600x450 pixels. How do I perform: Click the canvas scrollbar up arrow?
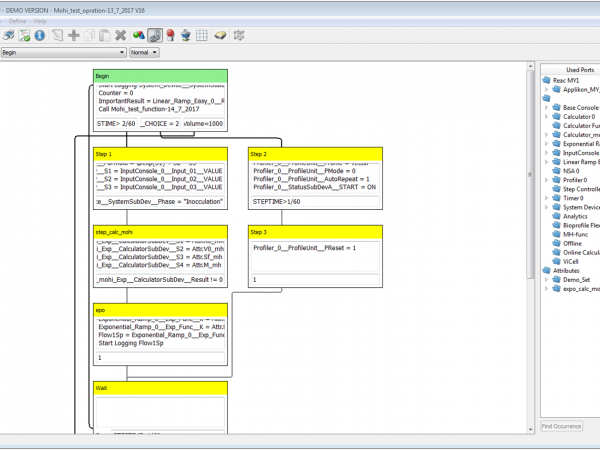(x=530, y=66)
